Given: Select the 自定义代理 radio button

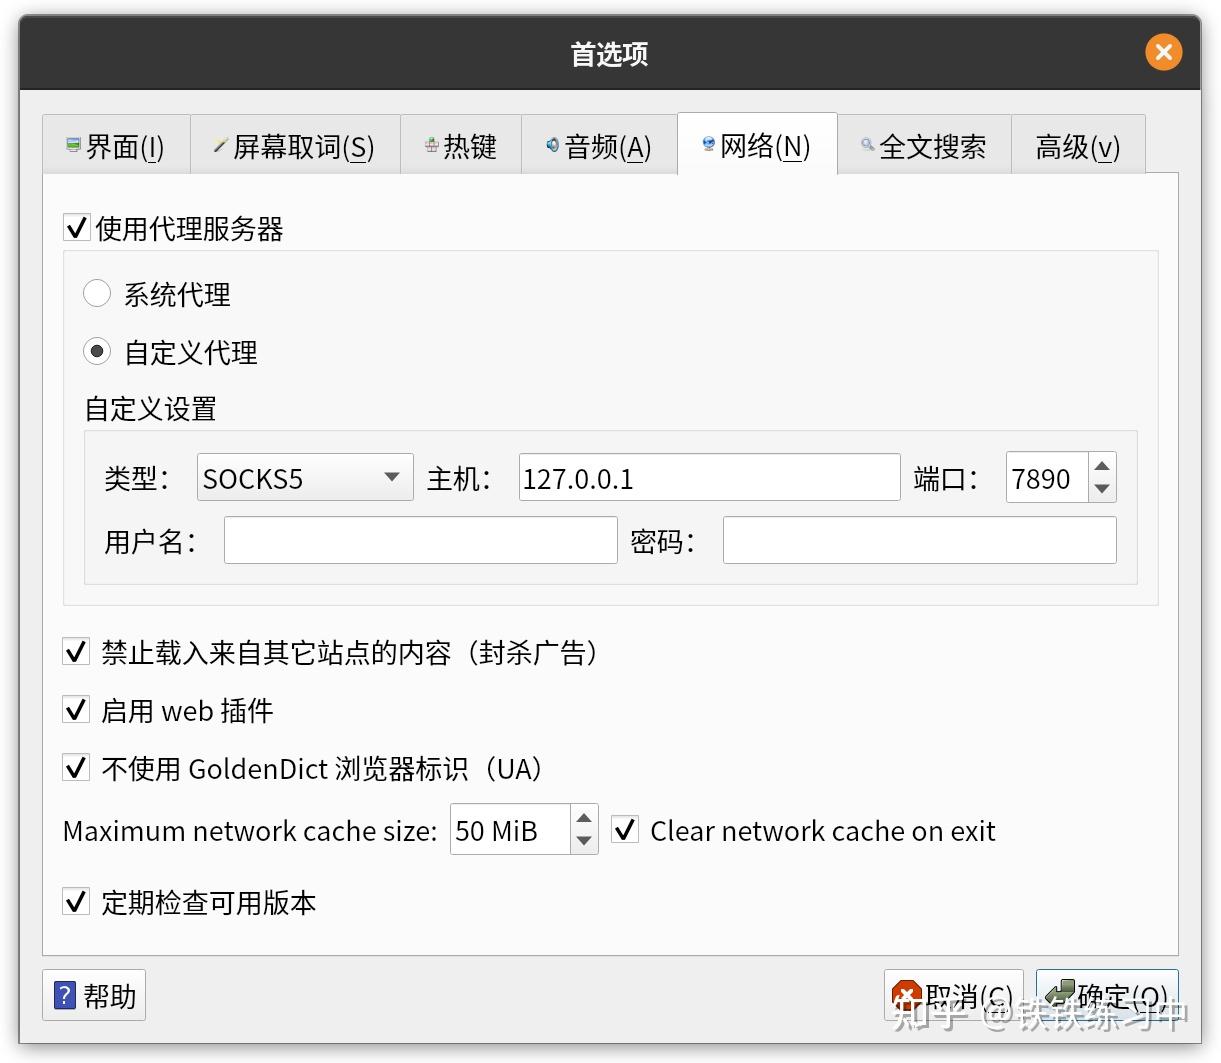Looking at the screenshot, I should point(97,351).
